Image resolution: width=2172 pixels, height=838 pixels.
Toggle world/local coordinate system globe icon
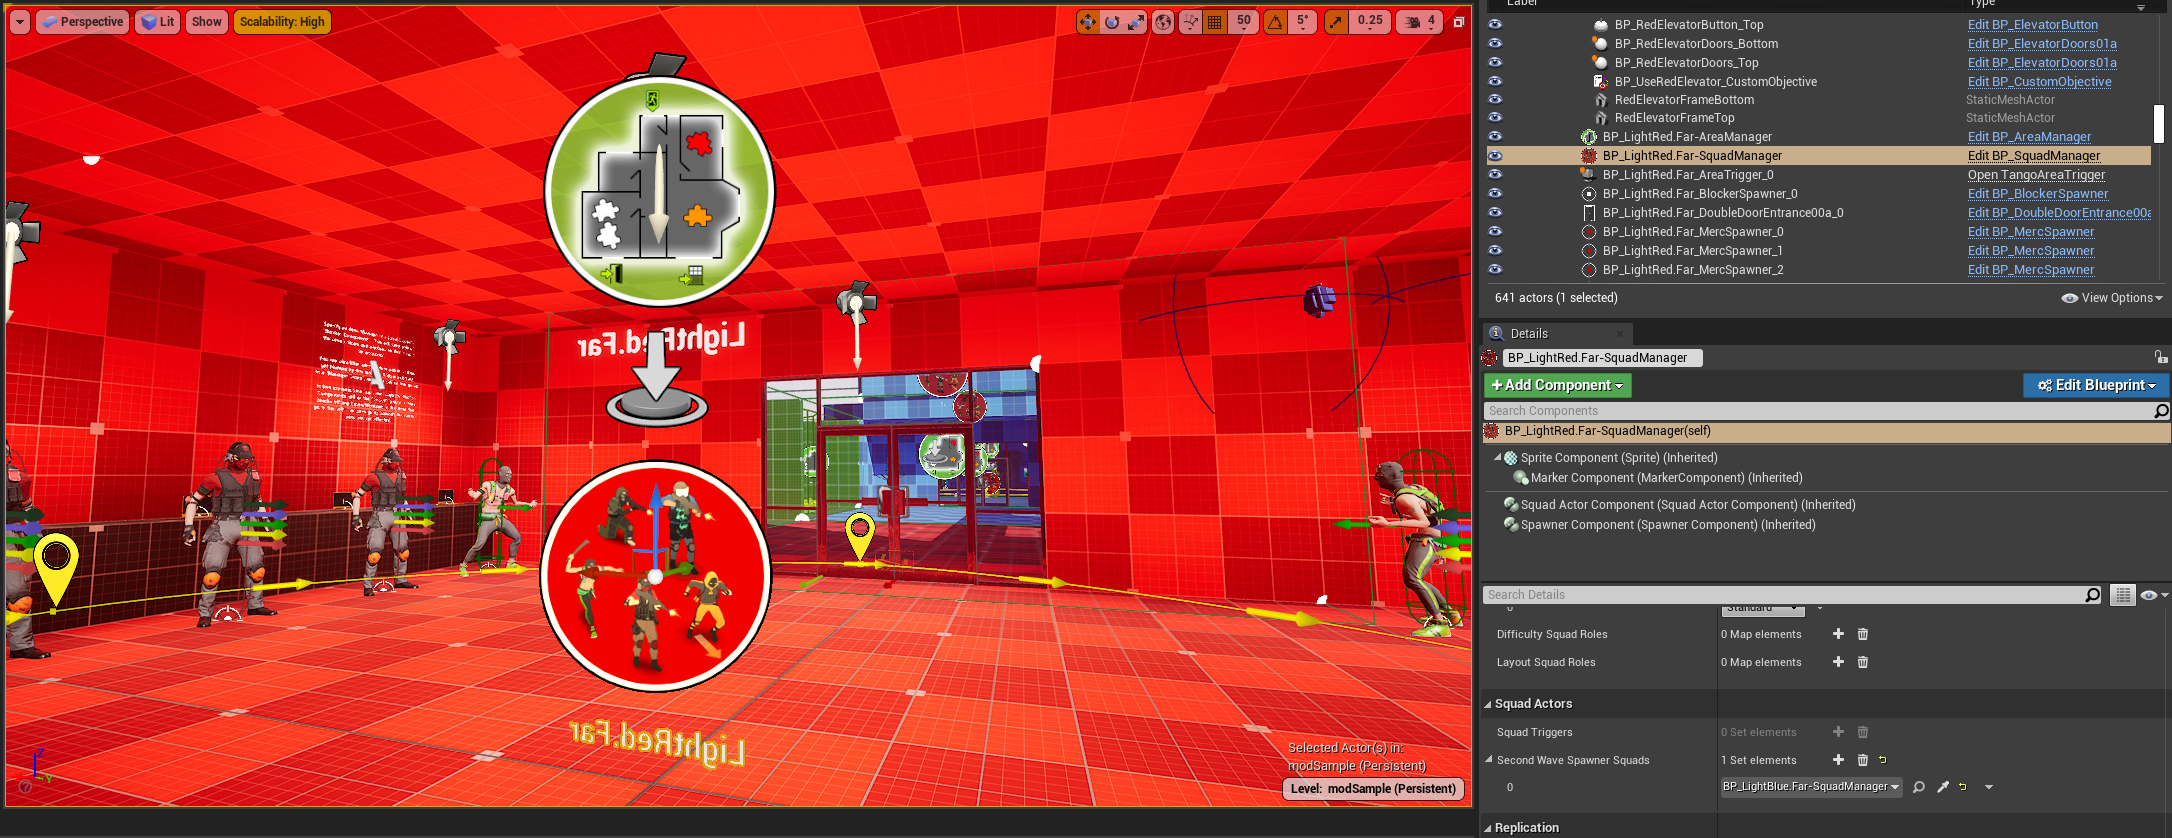[1163, 22]
